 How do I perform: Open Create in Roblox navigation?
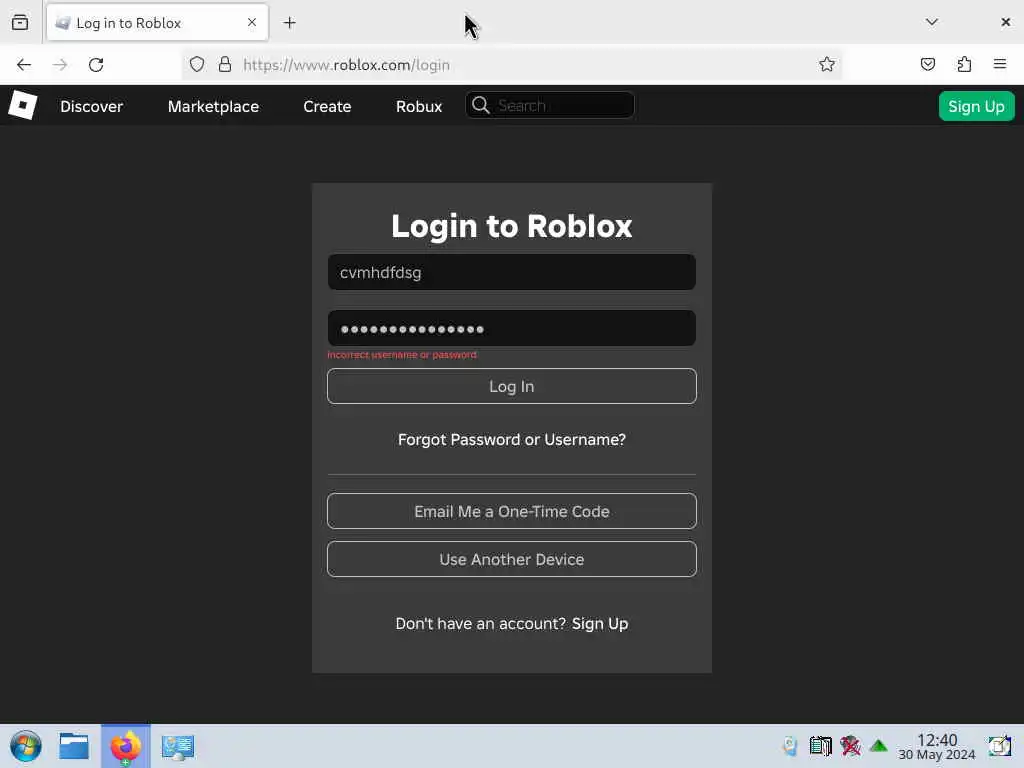pos(327,106)
